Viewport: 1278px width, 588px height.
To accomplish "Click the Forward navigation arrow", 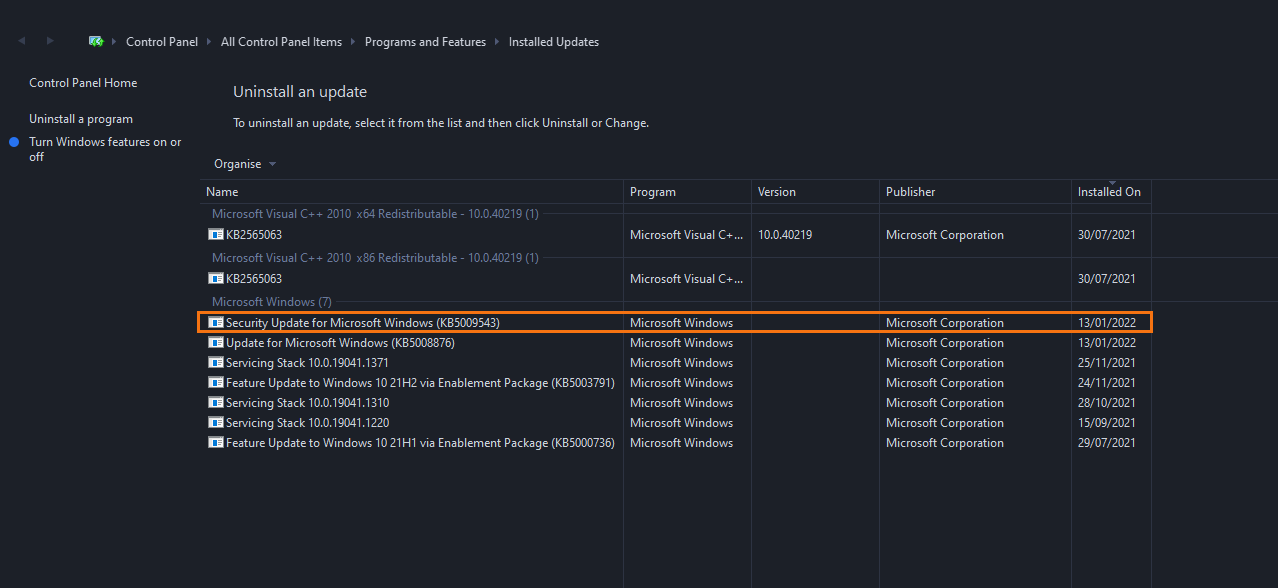I will click(51, 41).
